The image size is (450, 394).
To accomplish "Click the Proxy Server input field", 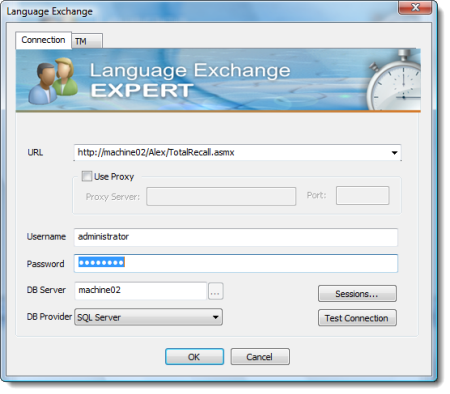I will pos(221,196).
